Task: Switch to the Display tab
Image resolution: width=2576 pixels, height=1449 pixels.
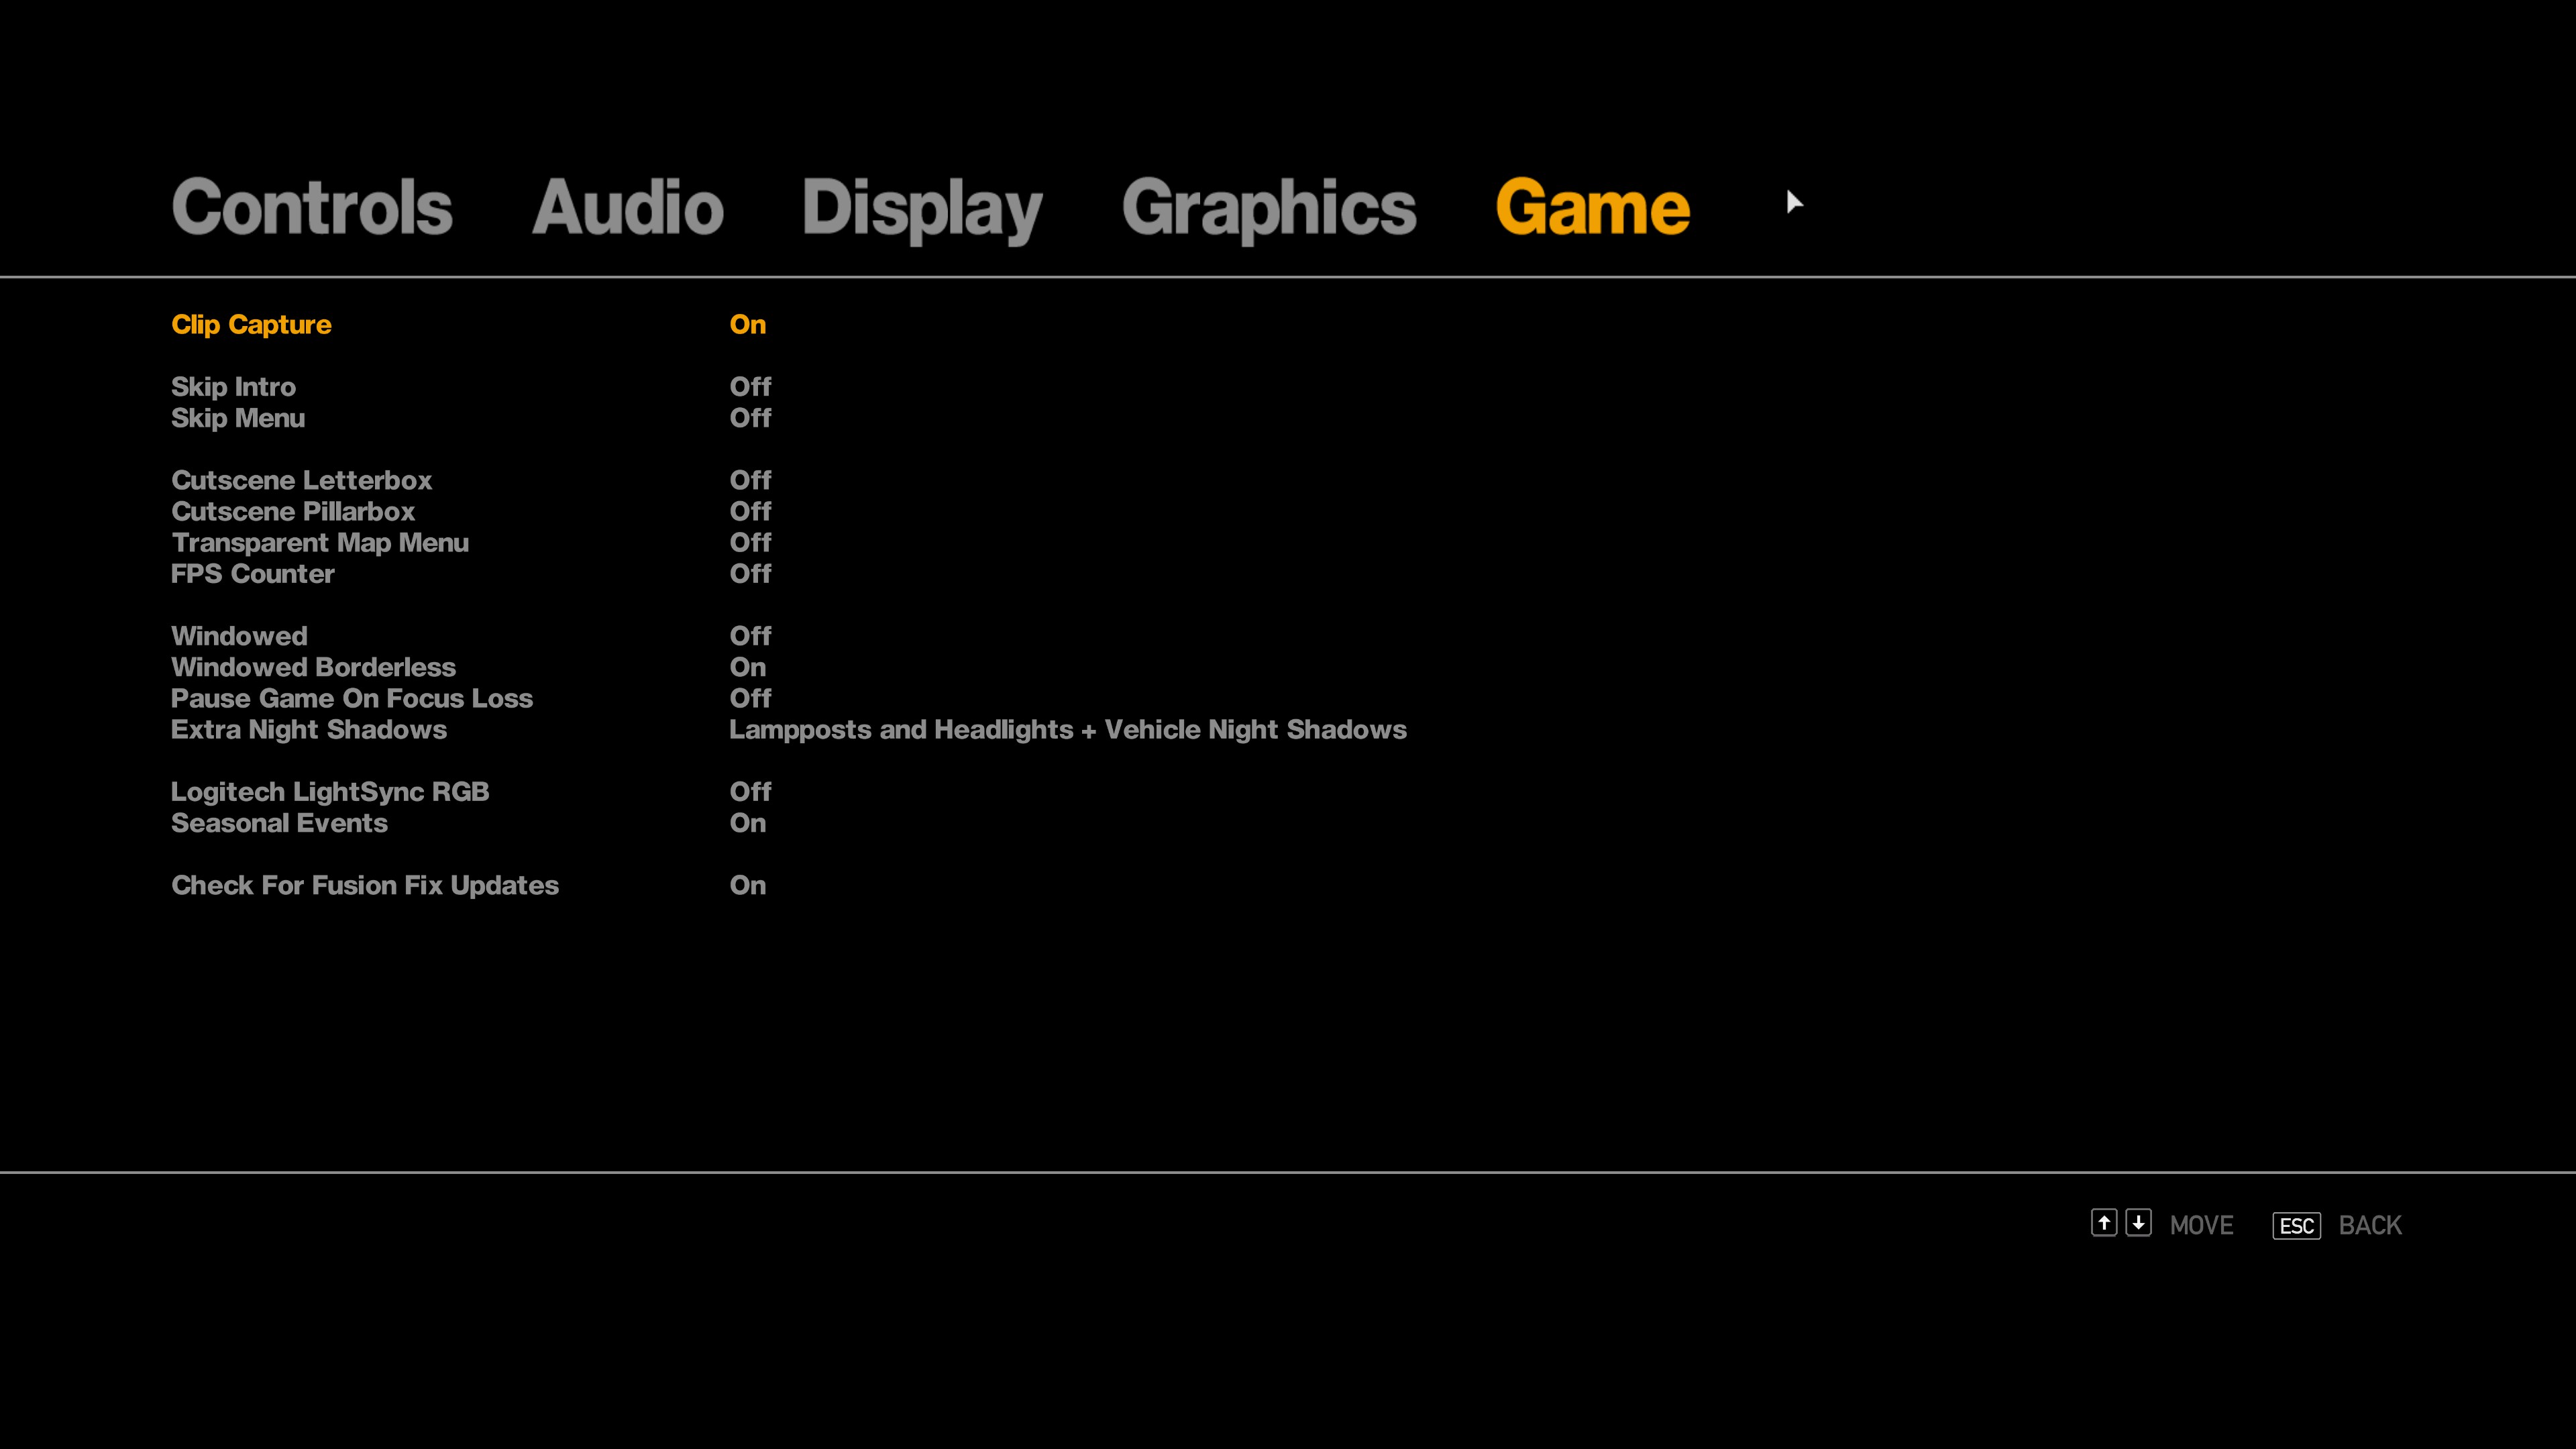Action: pyautogui.click(x=921, y=207)
